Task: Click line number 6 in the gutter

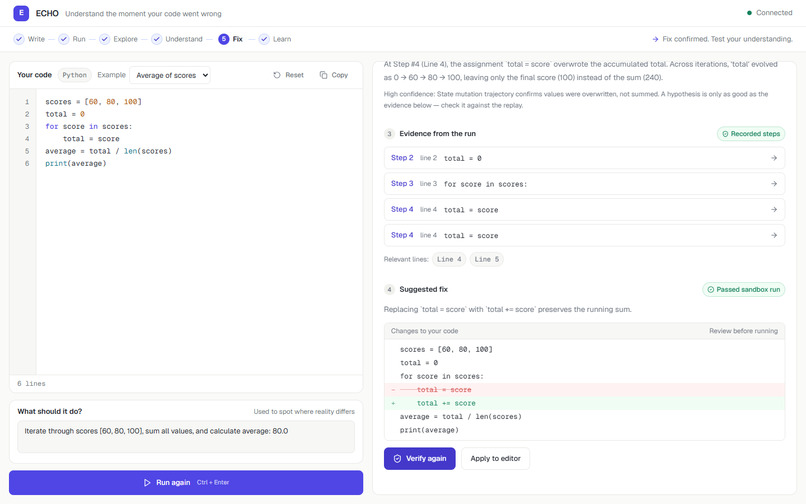Action: [27, 164]
